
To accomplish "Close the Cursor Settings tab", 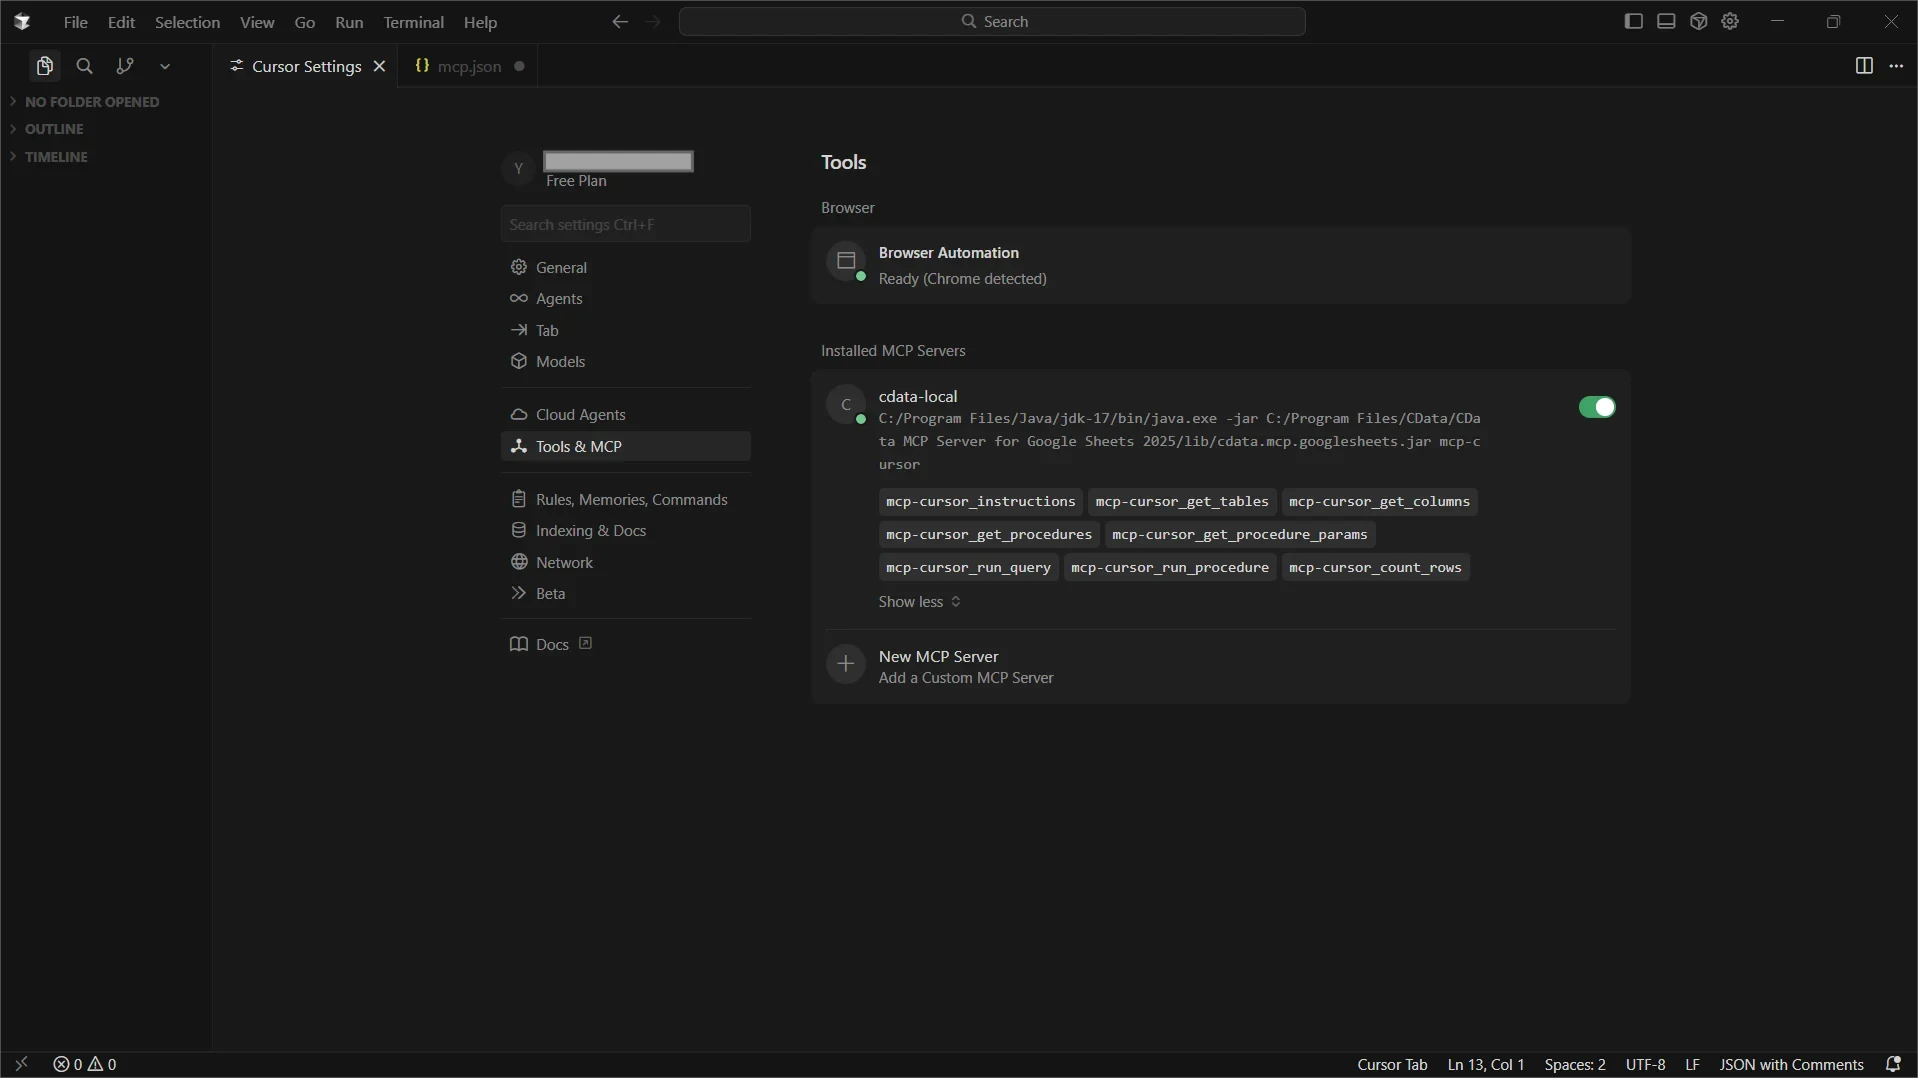I will 379,66.
